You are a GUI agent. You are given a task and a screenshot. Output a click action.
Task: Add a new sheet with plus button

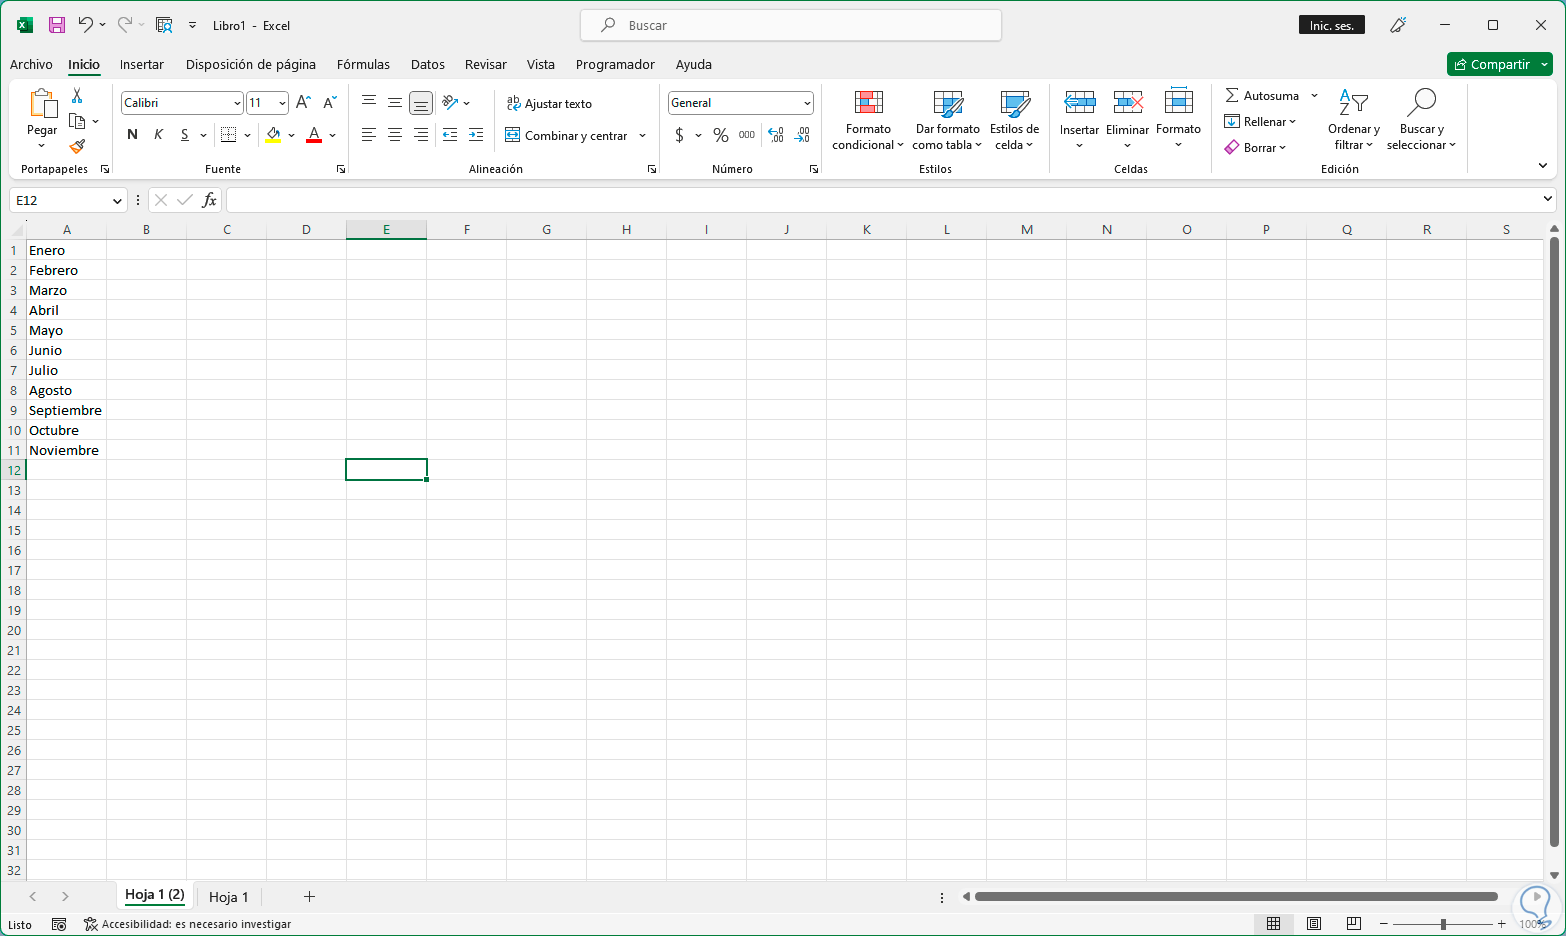click(x=309, y=897)
